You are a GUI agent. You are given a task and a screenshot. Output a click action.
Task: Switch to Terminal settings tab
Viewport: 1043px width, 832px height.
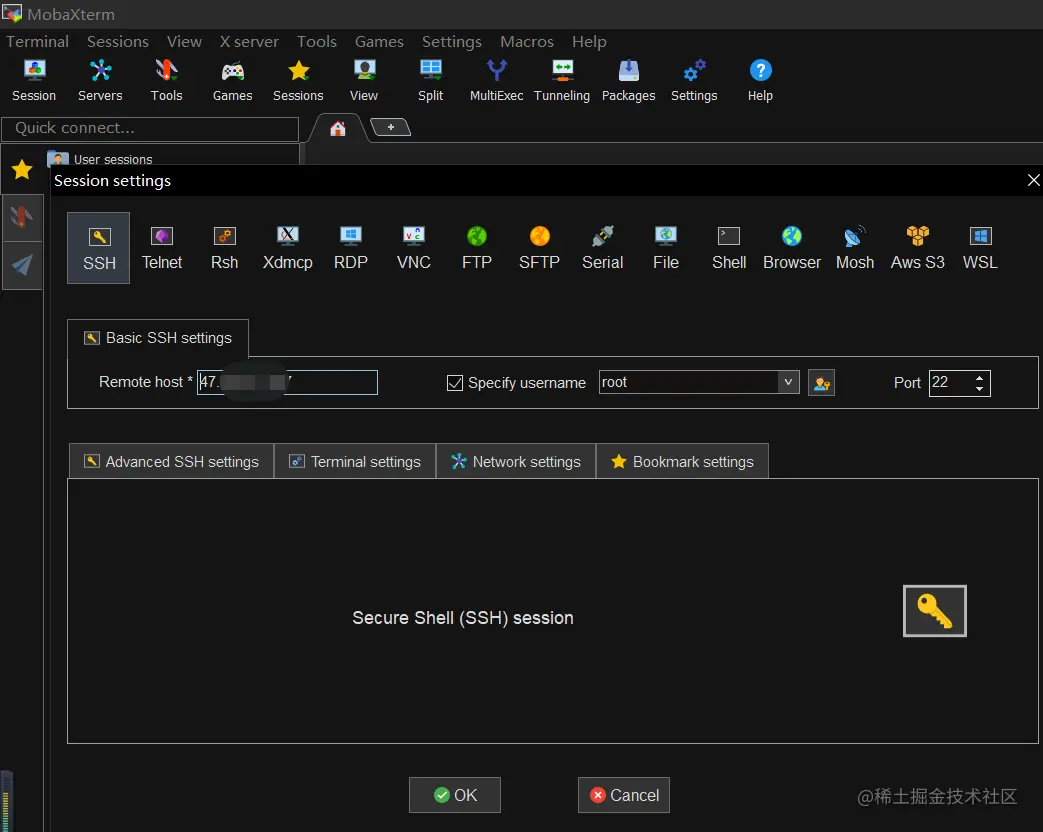click(x=355, y=462)
